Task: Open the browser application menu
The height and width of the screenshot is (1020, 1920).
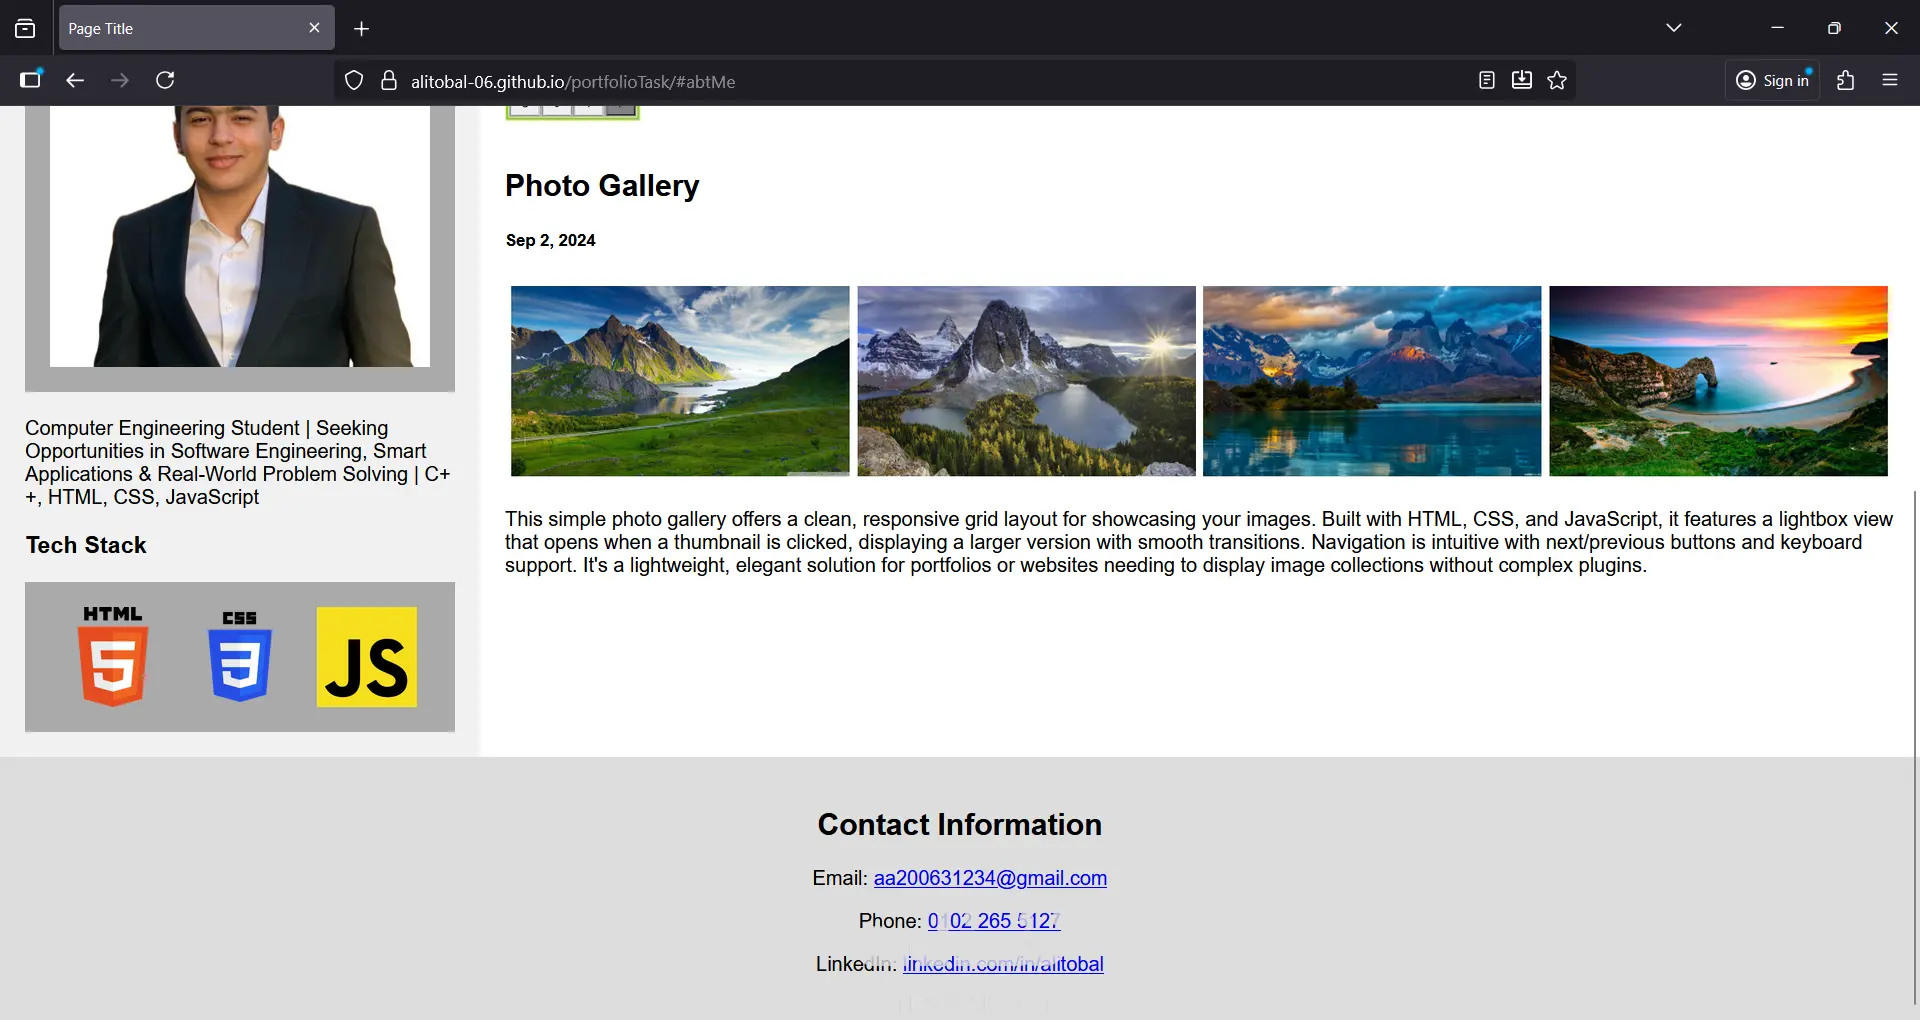Action: (x=1890, y=80)
